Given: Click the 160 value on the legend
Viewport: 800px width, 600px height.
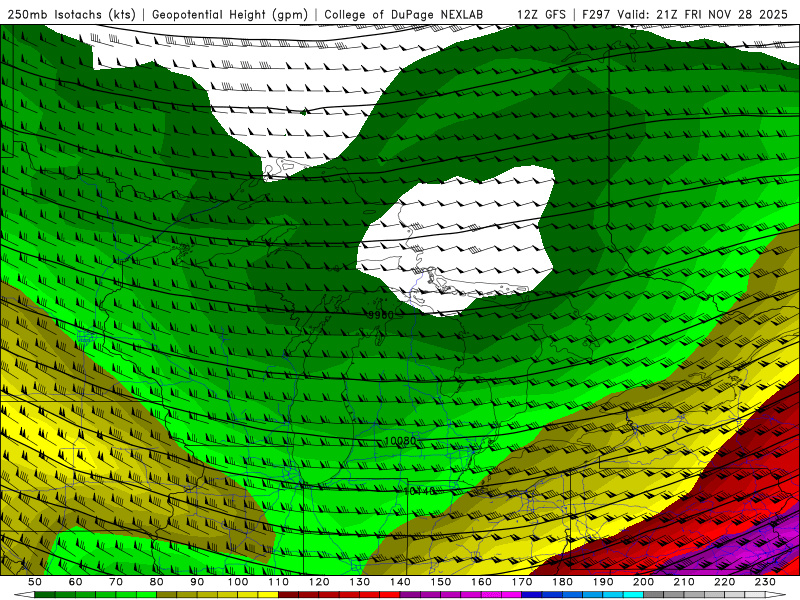Looking at the screenshot, I should pyautogui.click(x=481, y=582).
